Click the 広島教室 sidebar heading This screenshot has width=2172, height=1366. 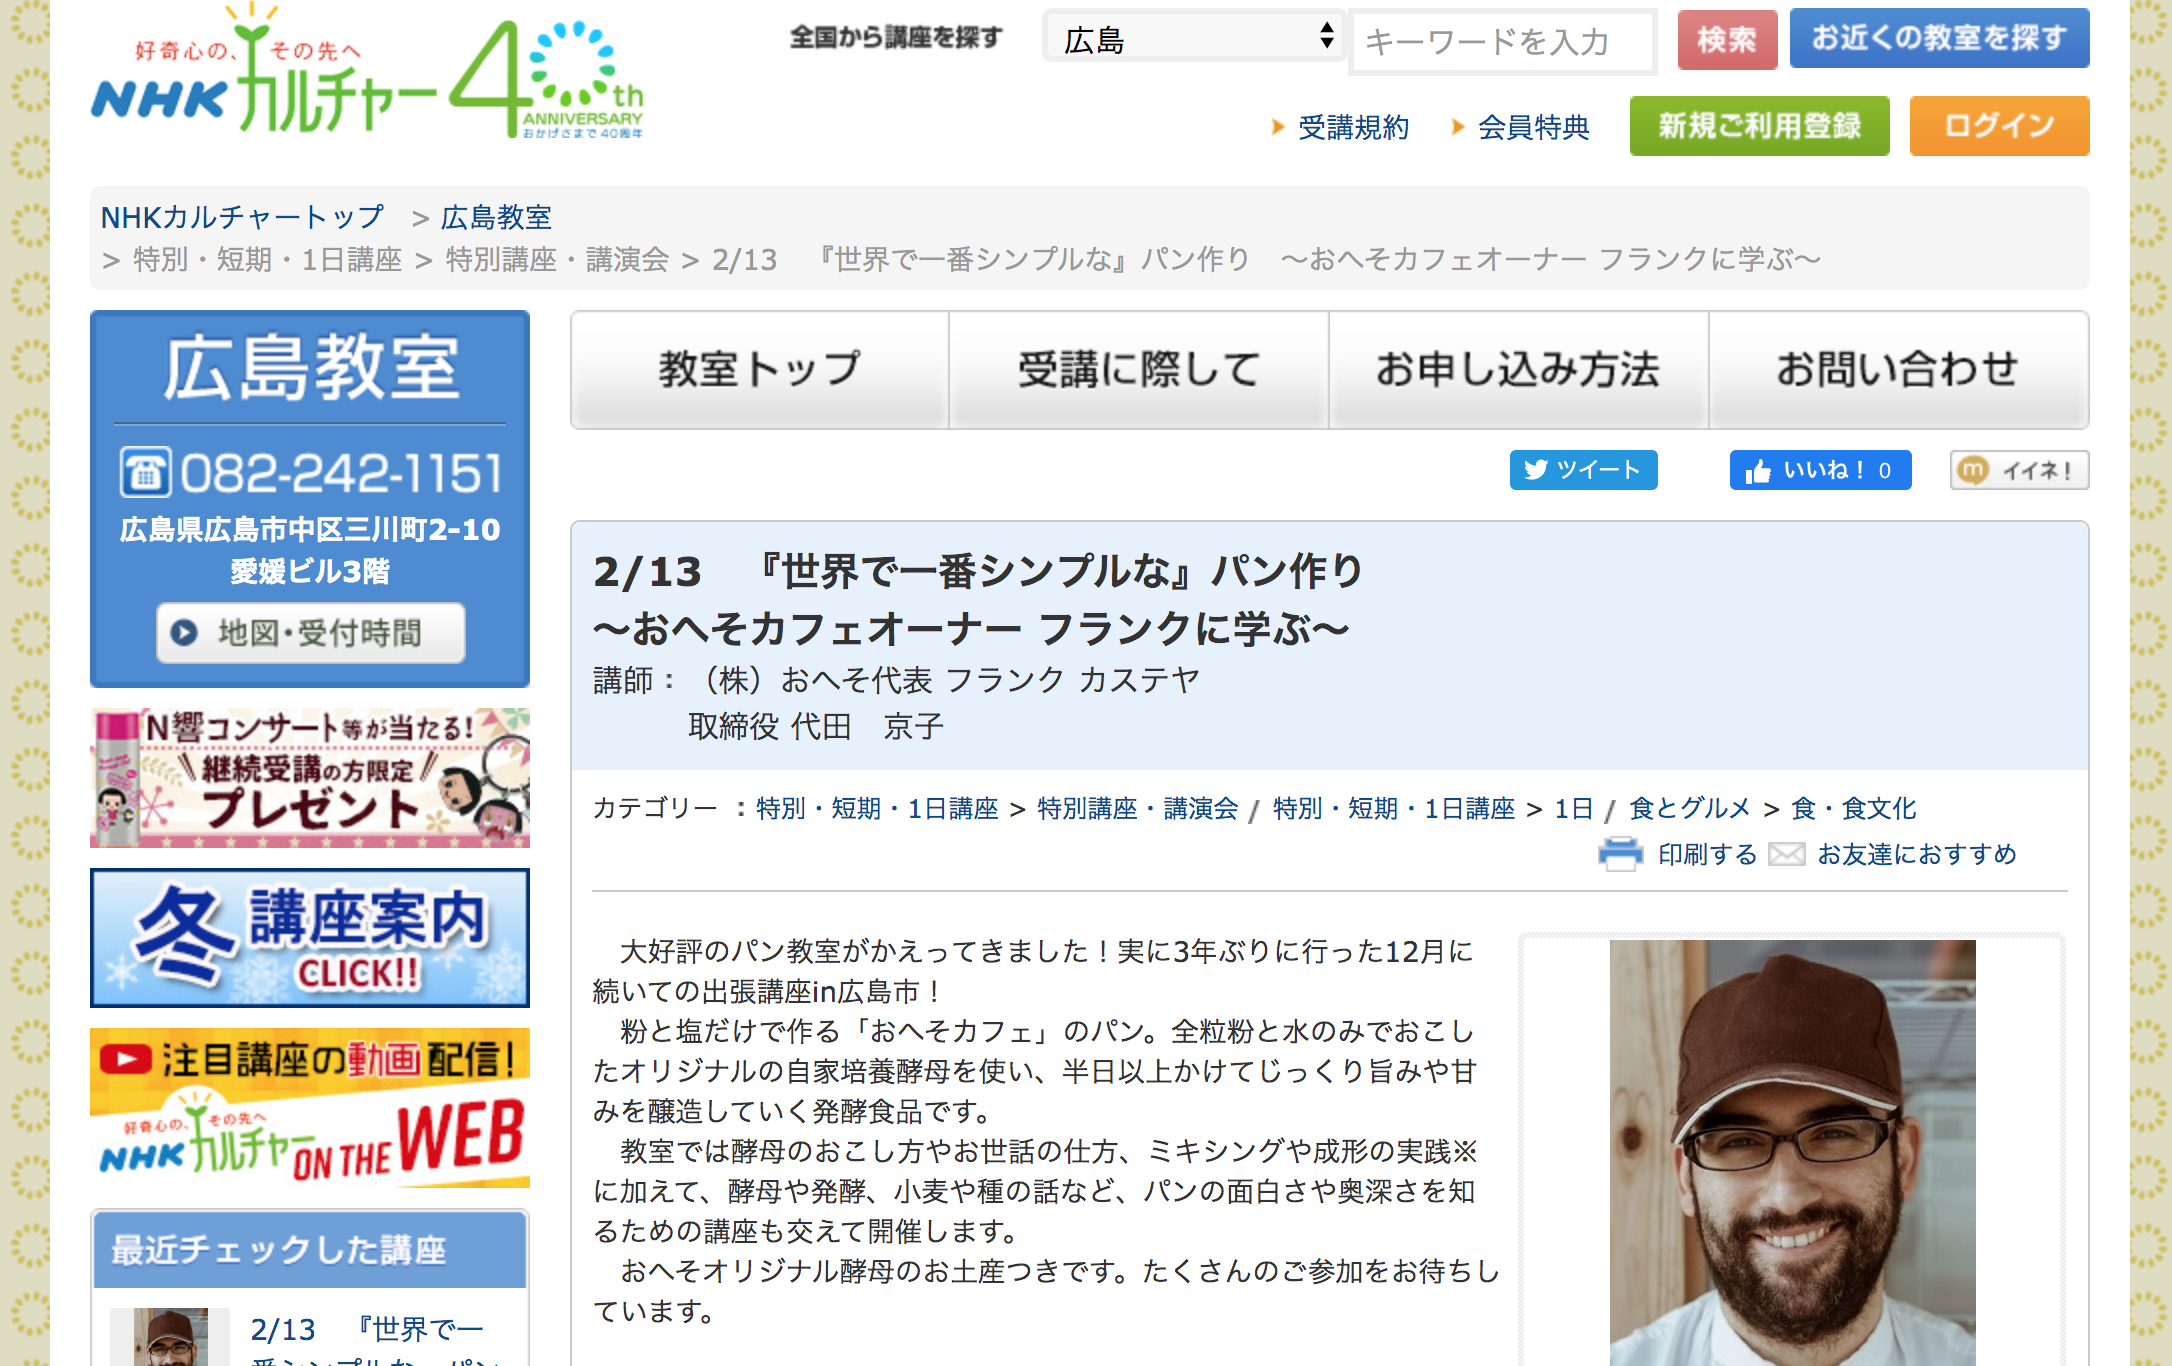(310, 368)
